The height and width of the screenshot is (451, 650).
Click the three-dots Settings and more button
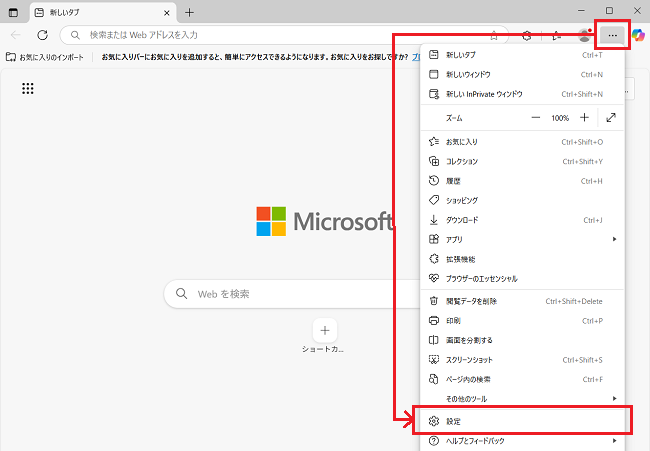(x=613, y=35)
